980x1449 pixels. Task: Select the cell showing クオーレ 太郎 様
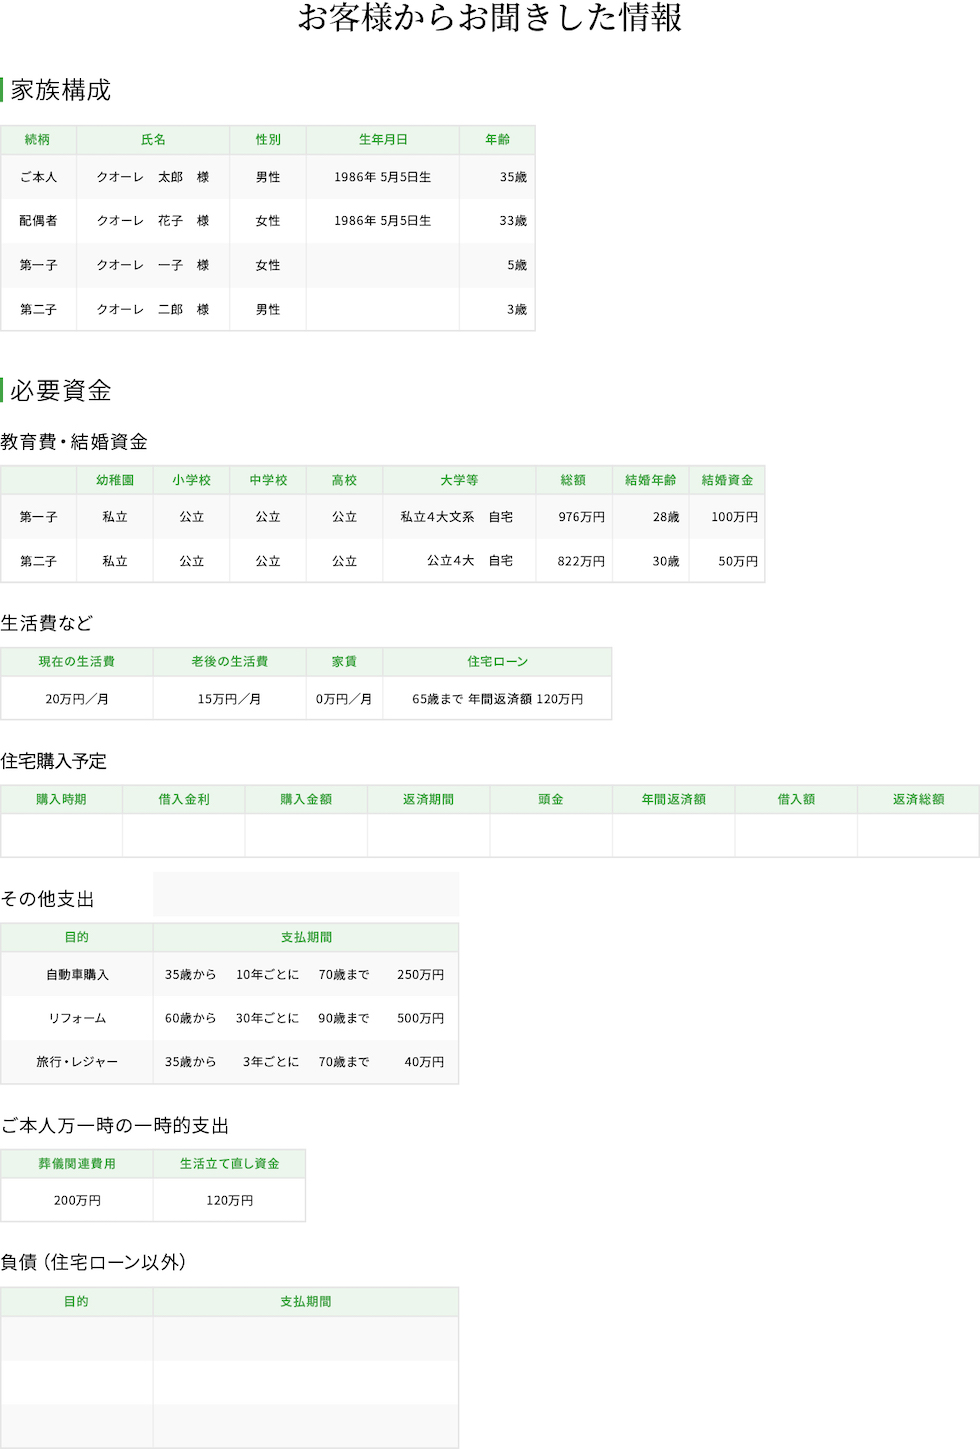point(153,176)
